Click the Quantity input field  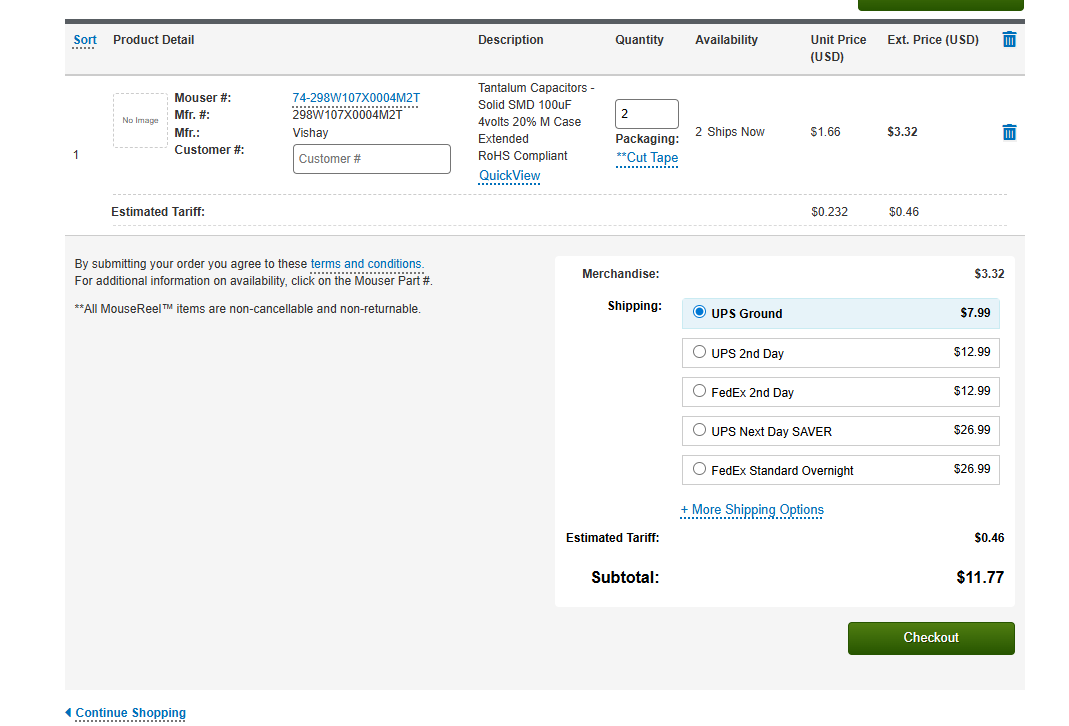click(646, 114)
